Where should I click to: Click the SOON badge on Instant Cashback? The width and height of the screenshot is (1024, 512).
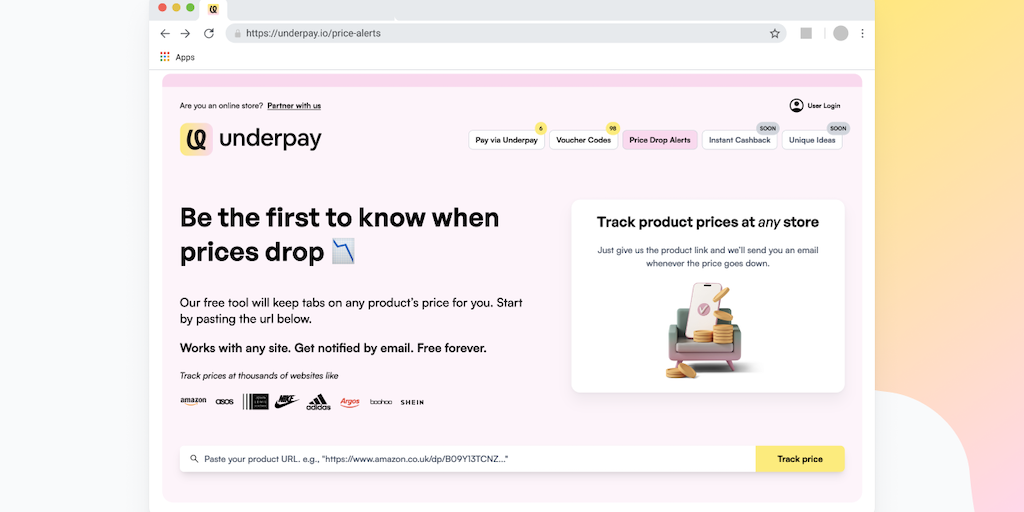coord(767,128)
